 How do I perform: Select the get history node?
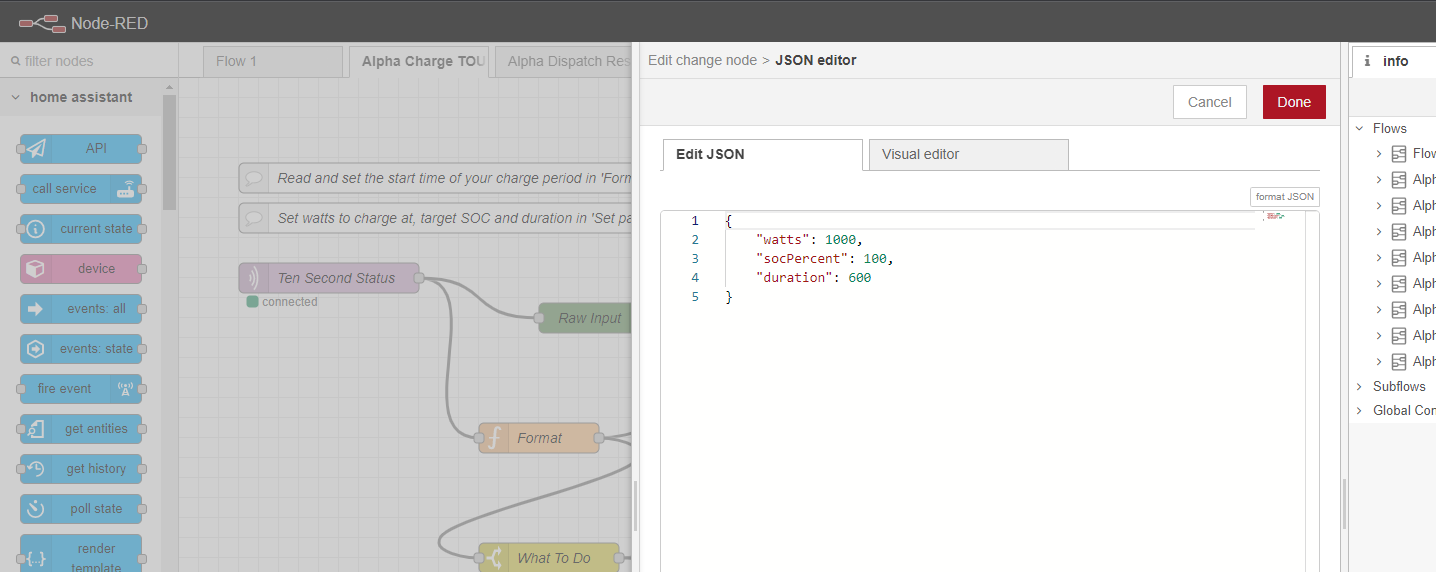click(81, 469)
